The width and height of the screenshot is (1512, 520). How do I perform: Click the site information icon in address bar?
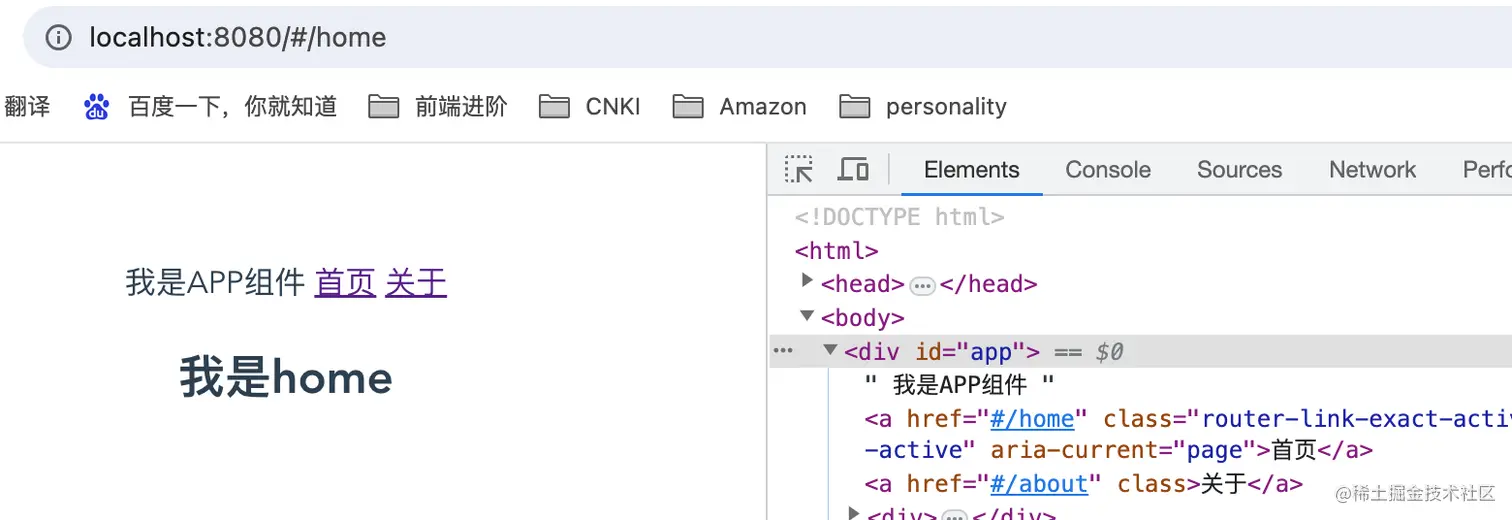(x=59, y=38)
